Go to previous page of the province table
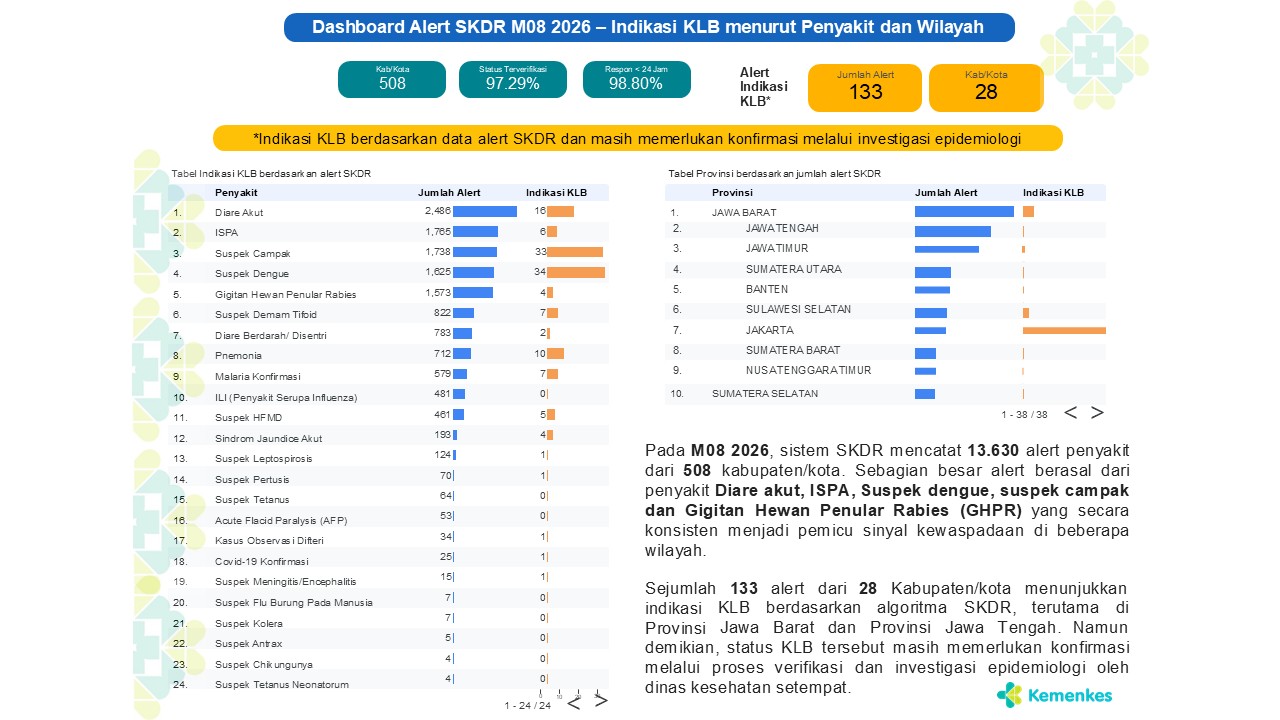 click(x=1070, y=413)
